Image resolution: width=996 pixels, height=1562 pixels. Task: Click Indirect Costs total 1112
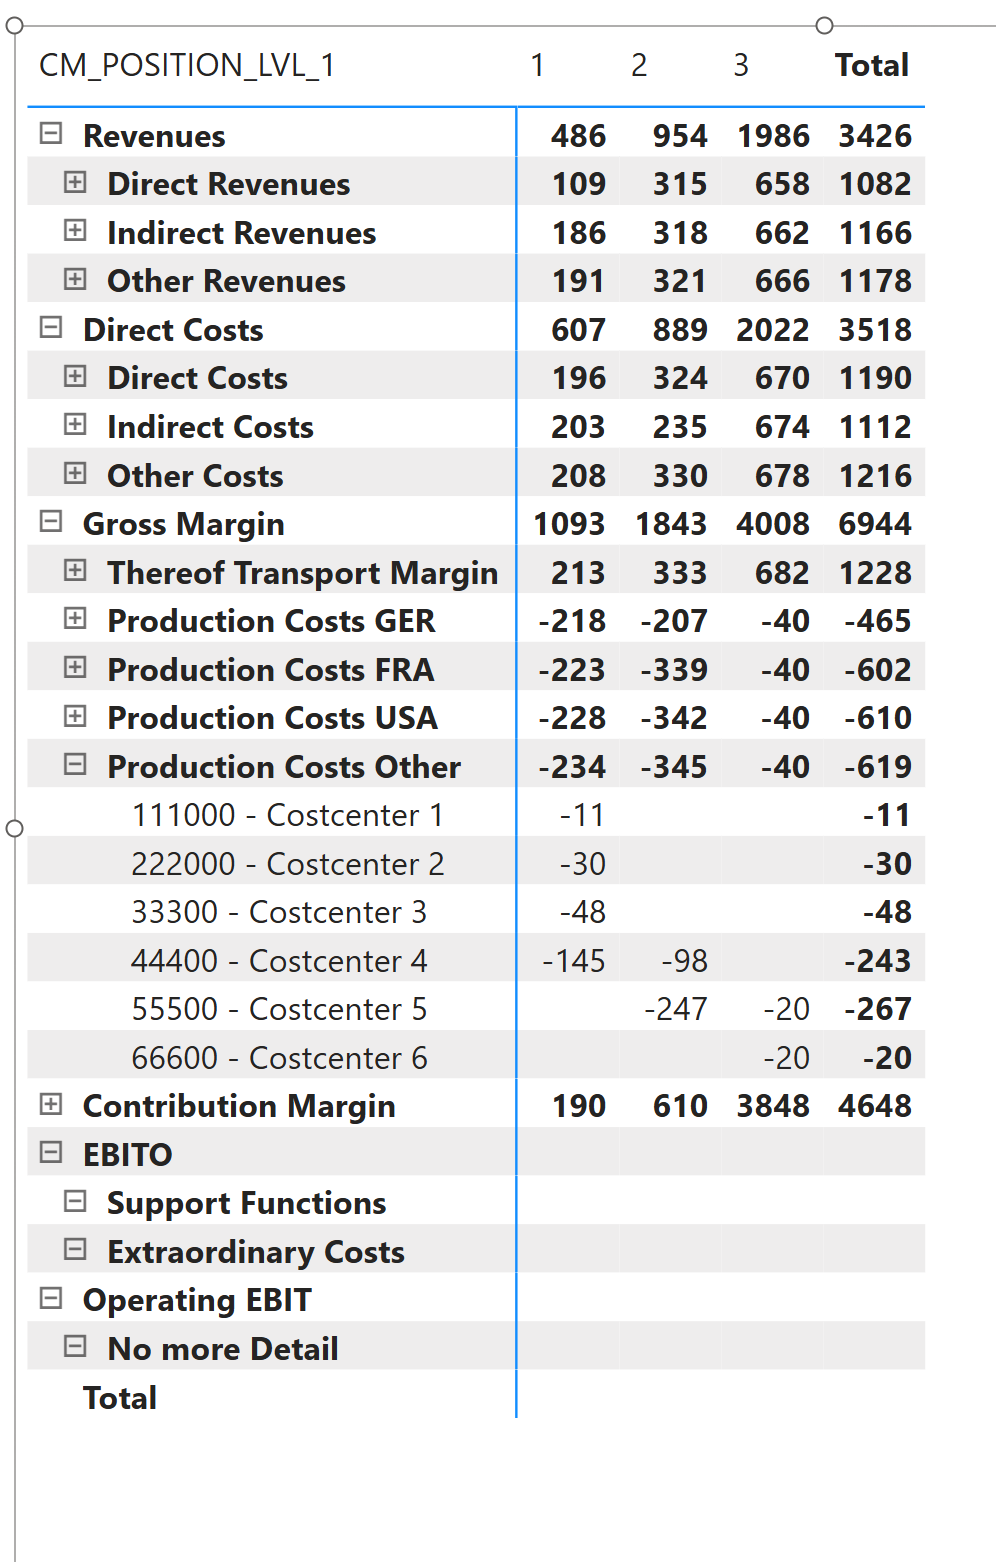pyautogui.click(x=875, y=427)
